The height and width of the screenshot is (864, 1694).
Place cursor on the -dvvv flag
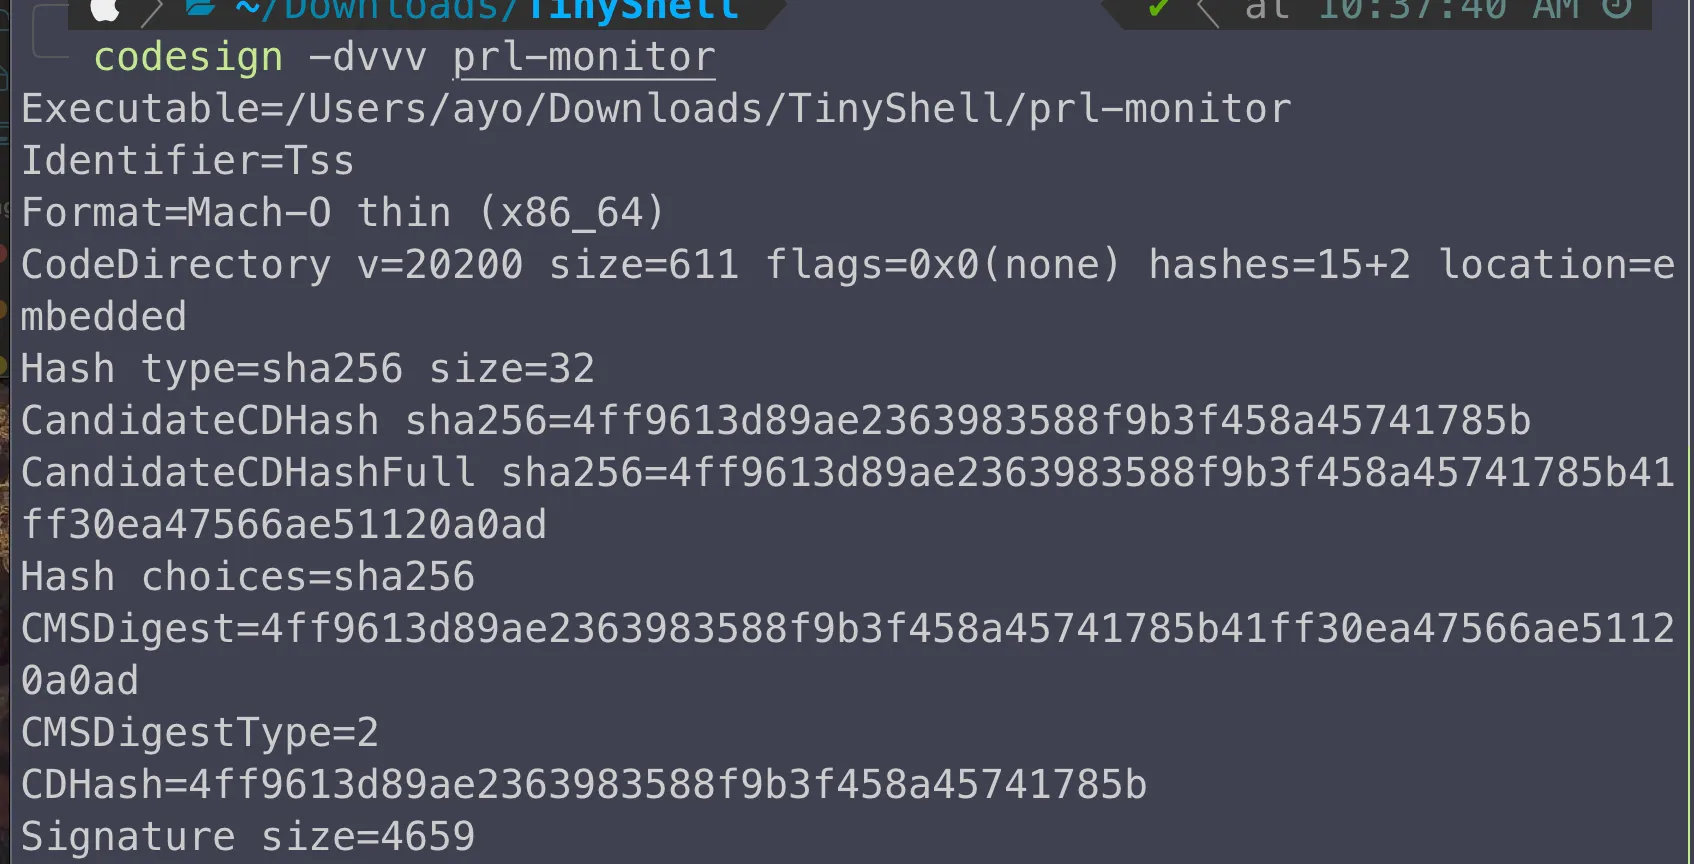tap(367, 58)
